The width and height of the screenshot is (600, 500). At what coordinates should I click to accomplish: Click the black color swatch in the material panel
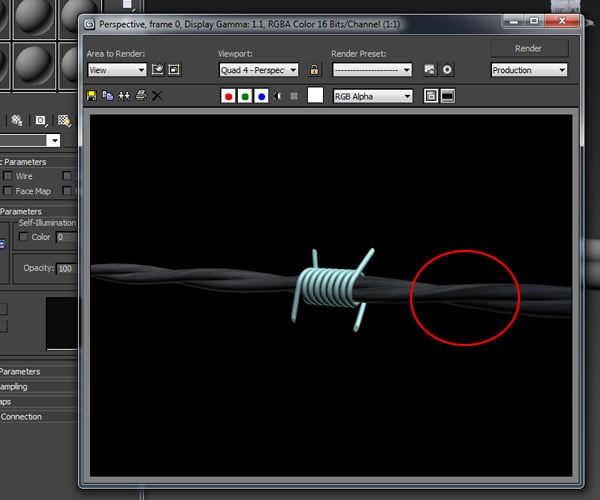pyautogui.click(x=62, y=323)
